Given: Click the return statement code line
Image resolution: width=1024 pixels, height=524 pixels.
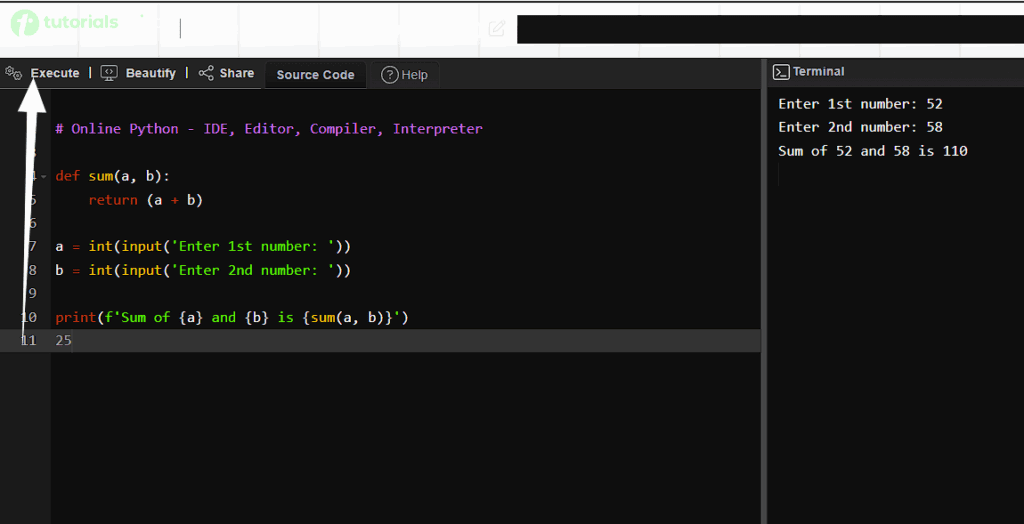Looking at the screenshot, I should [145, 200].
